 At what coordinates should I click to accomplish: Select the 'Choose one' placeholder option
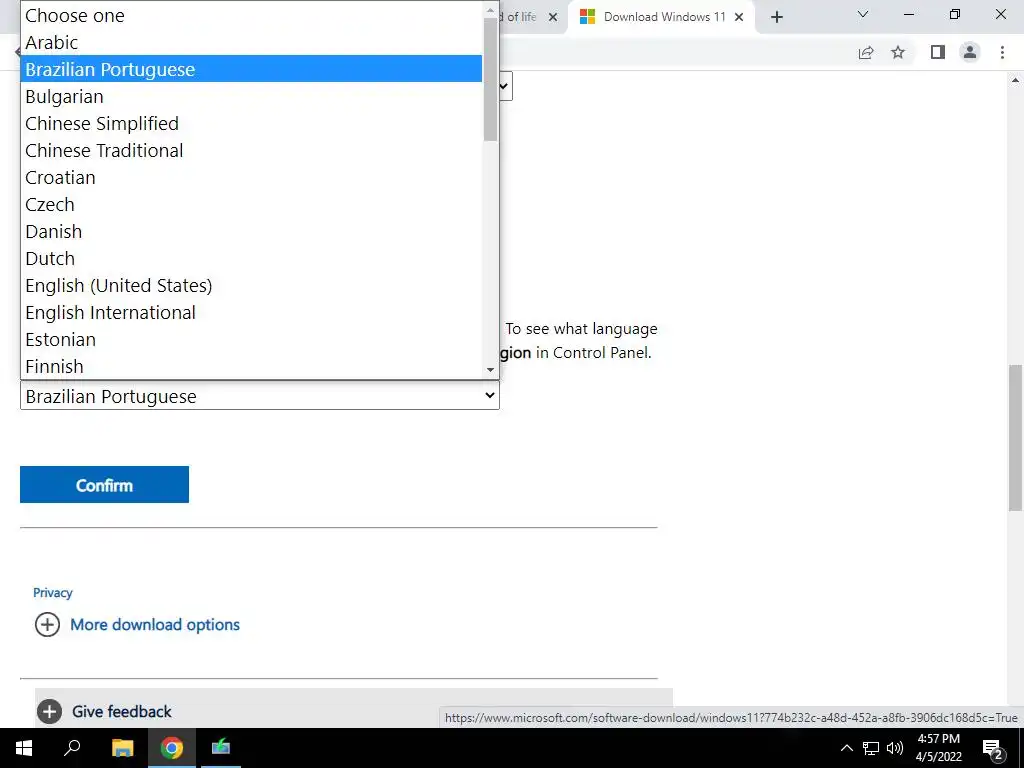pyautogui.click(x=251, y=16)
